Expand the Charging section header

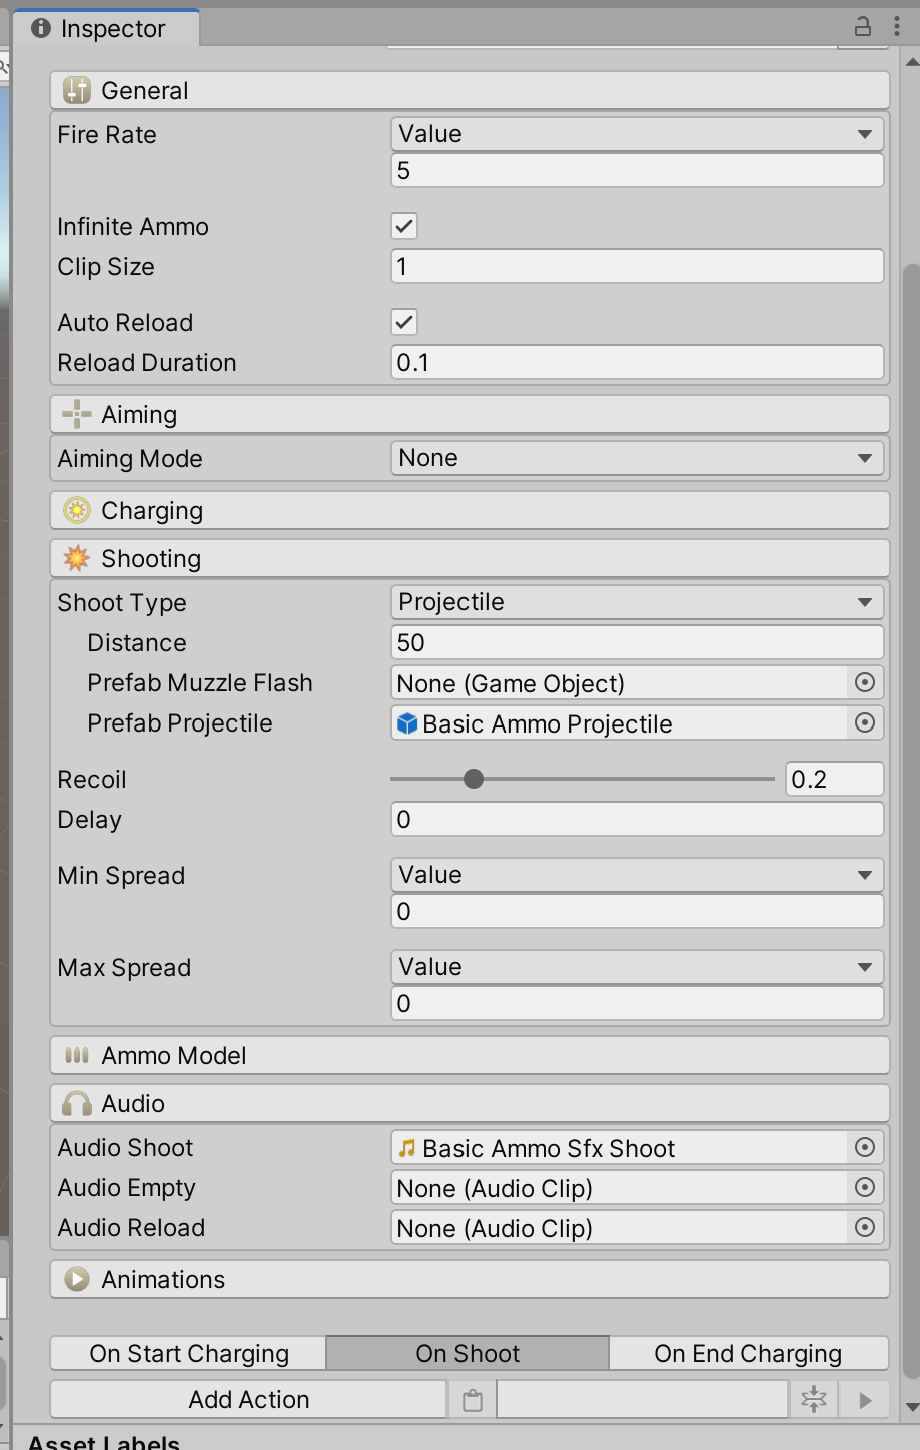[x=470, y=511]
